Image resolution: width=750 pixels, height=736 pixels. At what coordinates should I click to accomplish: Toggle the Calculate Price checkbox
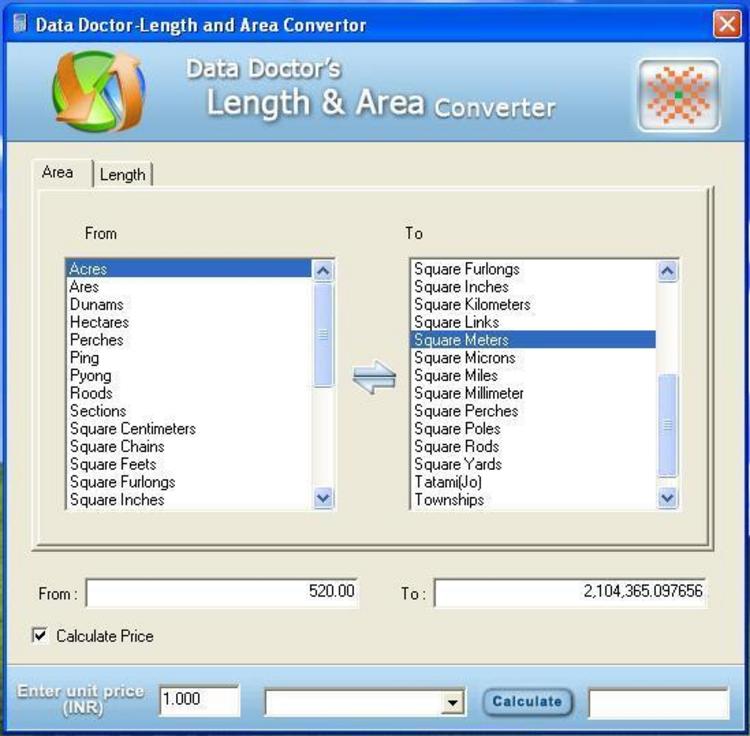(40, 636)
